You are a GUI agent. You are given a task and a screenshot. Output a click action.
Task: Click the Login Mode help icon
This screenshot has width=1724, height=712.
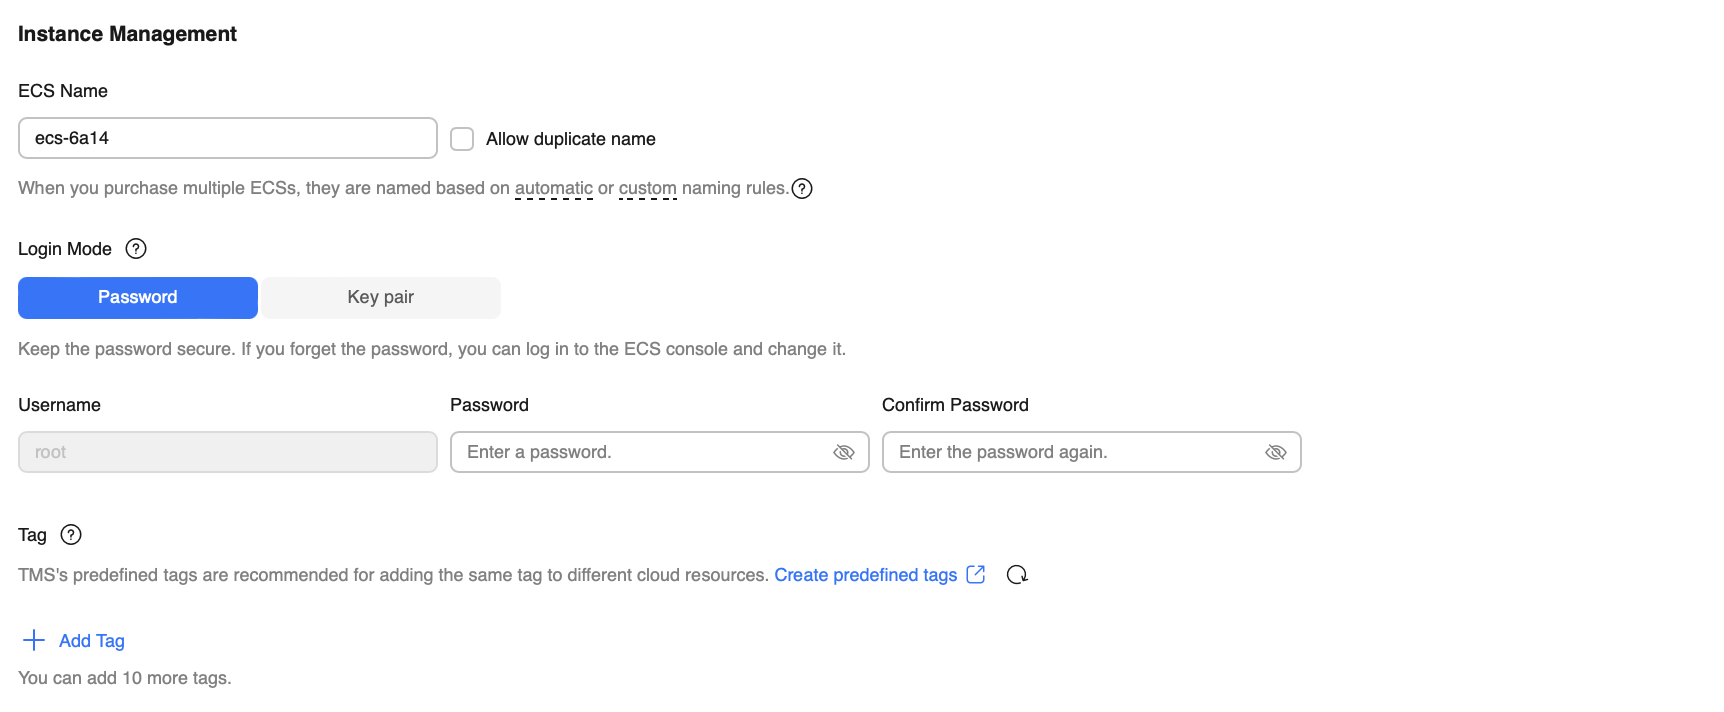pyautogui.click(x=136, y=249)
